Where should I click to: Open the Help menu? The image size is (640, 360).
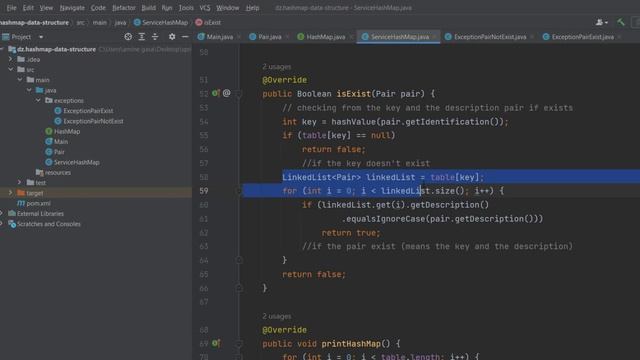253,8
